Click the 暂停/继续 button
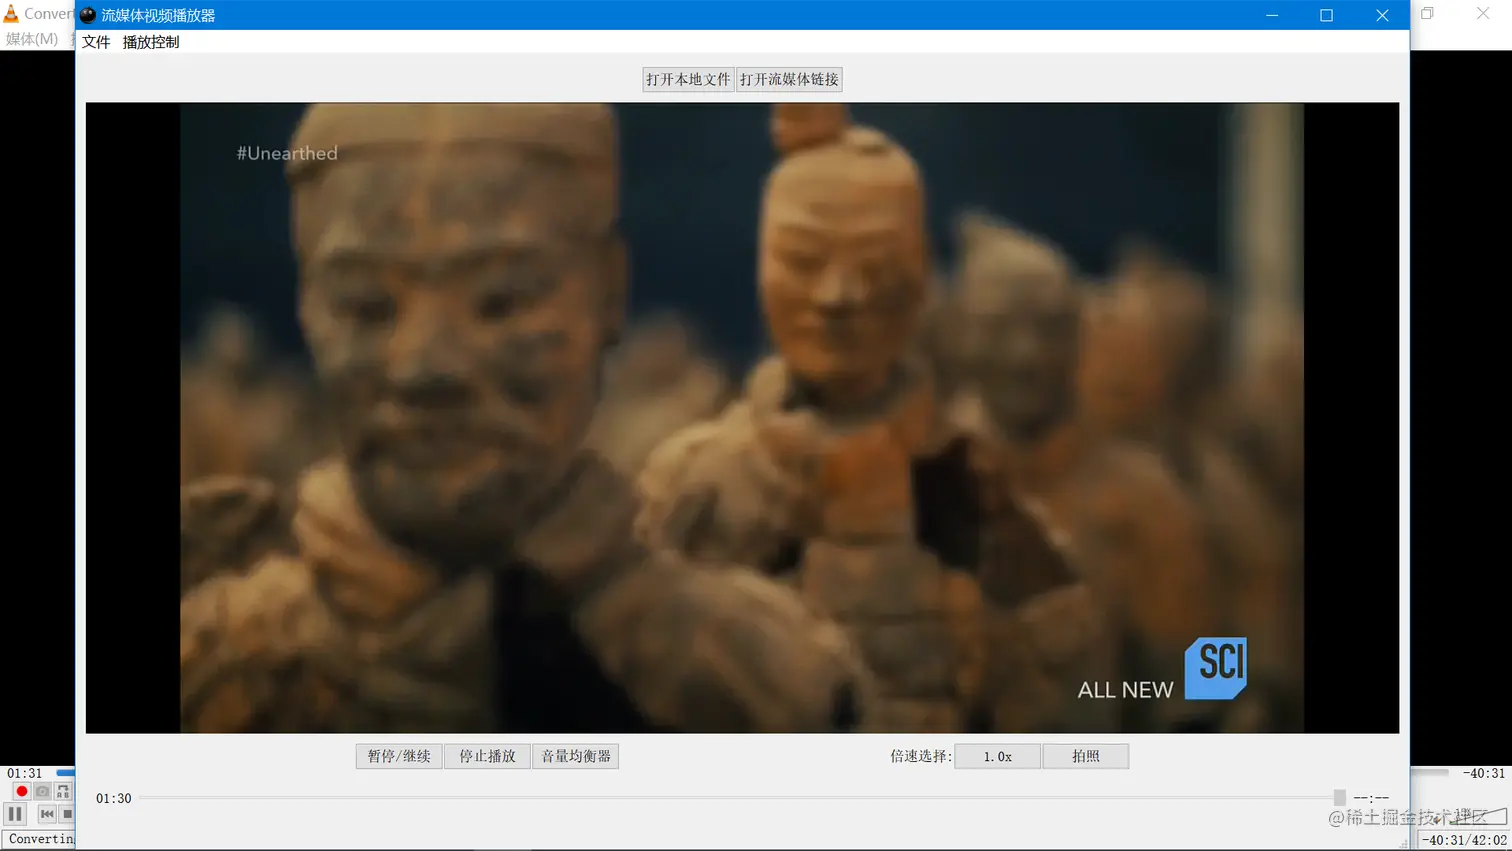Screen dimensions: 1512x851 (399, 756)
